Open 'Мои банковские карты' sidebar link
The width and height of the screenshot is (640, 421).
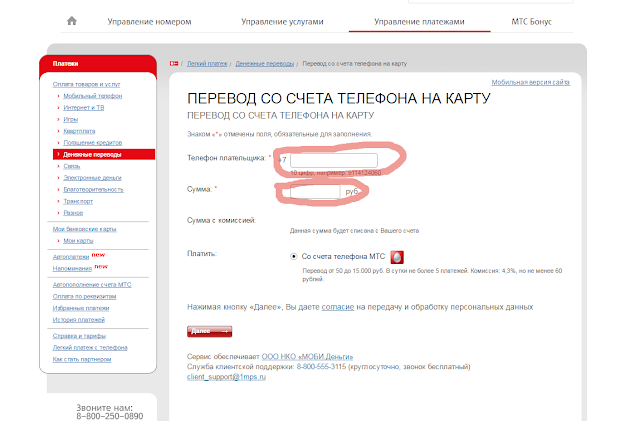[84, 229]
